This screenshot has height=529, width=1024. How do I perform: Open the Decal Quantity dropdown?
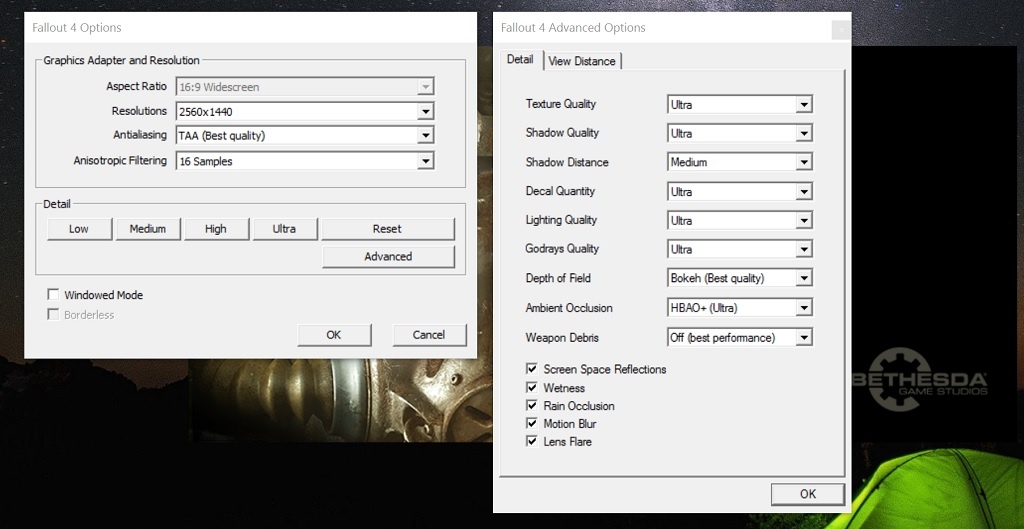(x=740, y=192)
